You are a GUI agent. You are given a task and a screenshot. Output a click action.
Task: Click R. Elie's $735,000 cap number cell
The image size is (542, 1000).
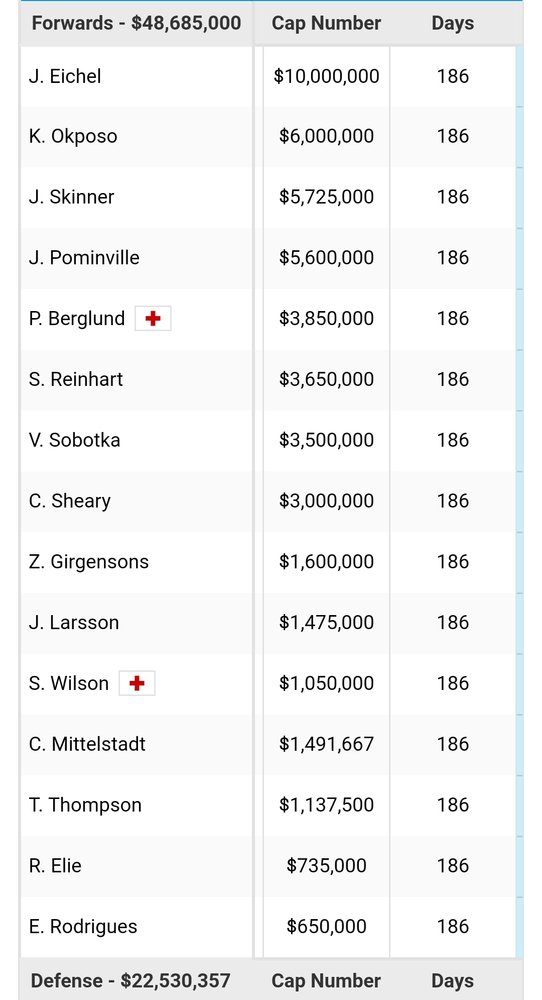(326, 865)
